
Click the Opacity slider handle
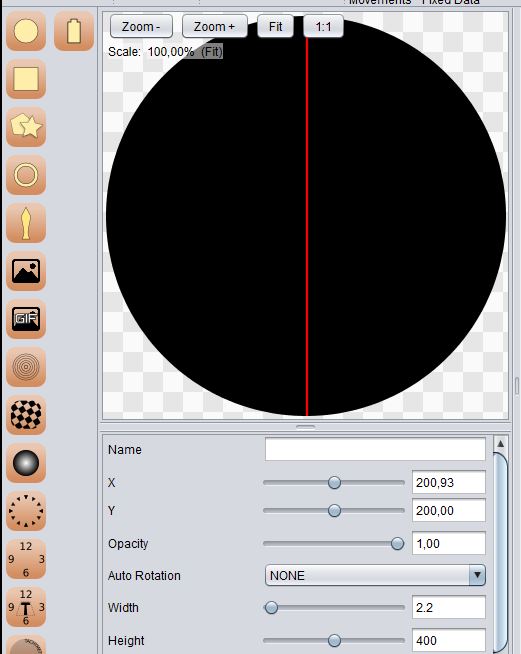click(x=398, y=543)
